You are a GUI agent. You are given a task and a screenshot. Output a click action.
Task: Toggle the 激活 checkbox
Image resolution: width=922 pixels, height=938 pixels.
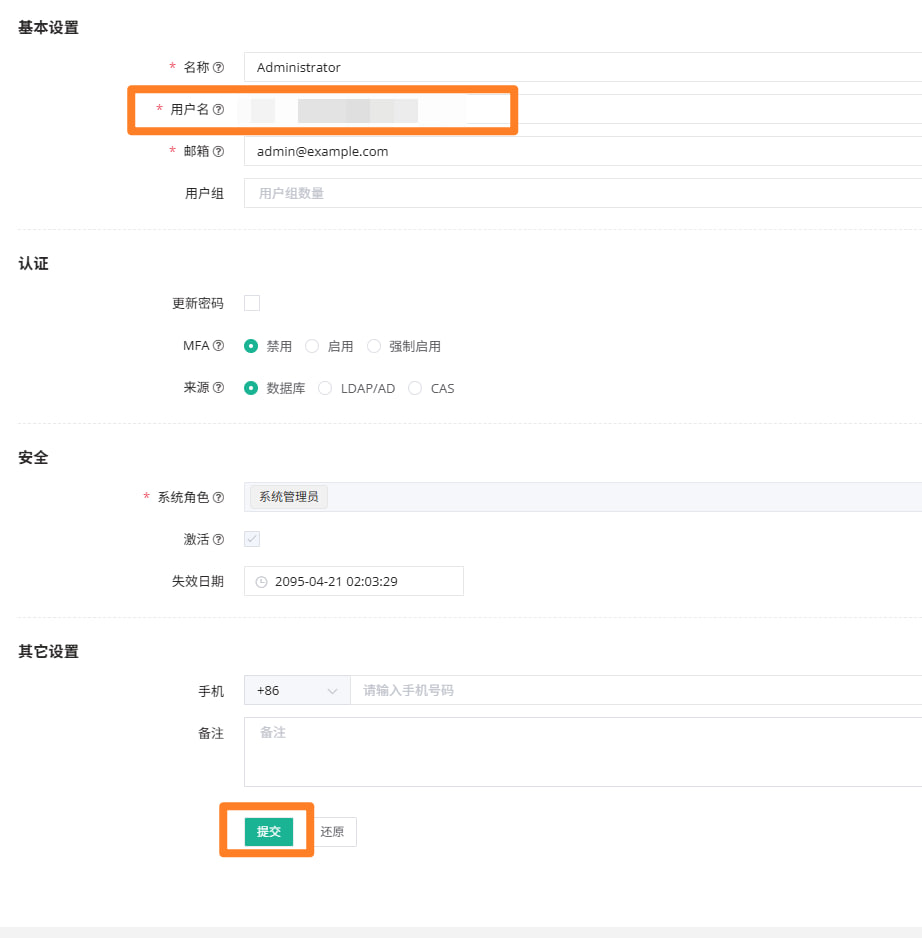pyautogui.click(x=252, y=539)
